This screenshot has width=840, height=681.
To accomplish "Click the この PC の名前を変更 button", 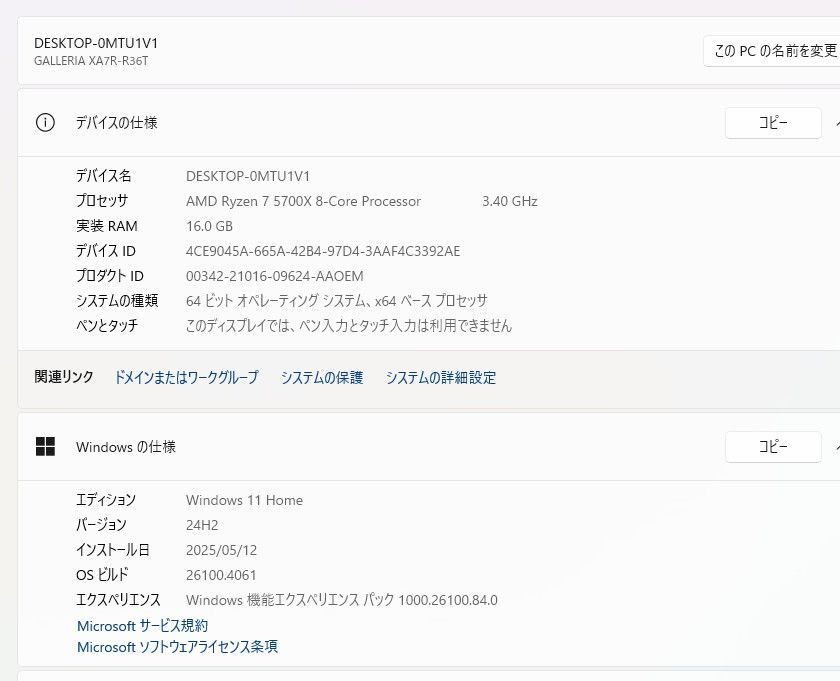I will 772,51.
